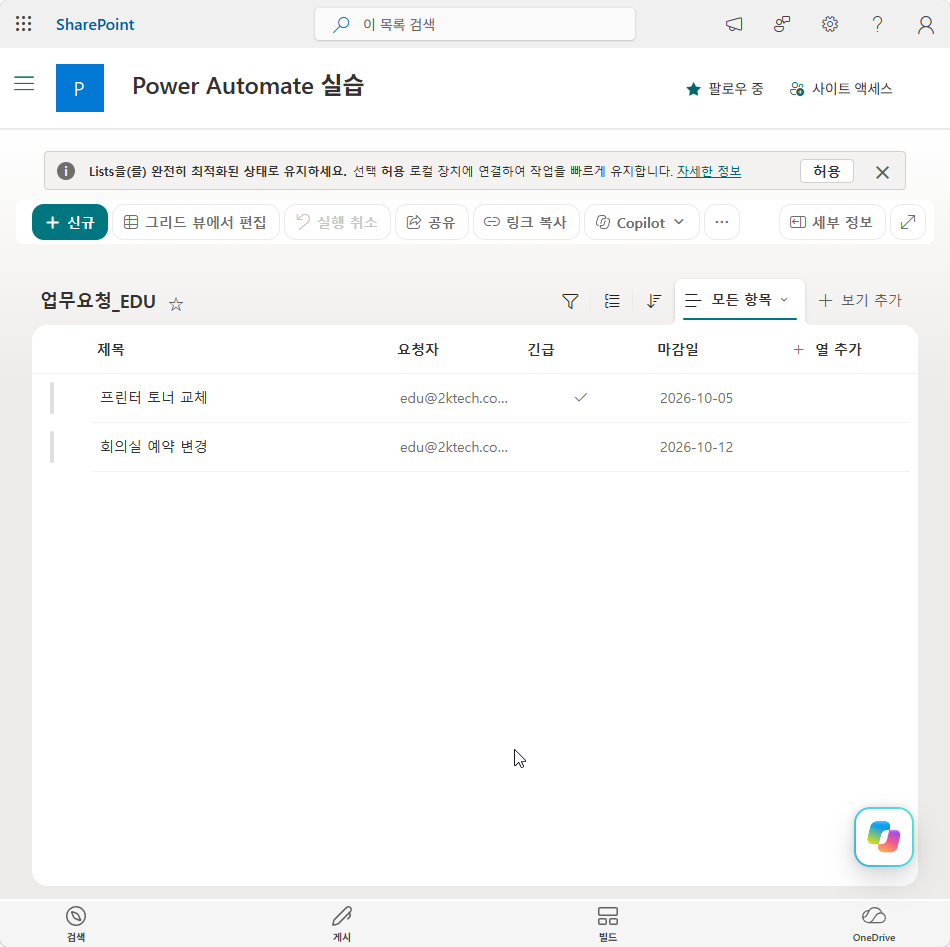
Task: Click the 공유 share button
Action: tap(431, 222)
